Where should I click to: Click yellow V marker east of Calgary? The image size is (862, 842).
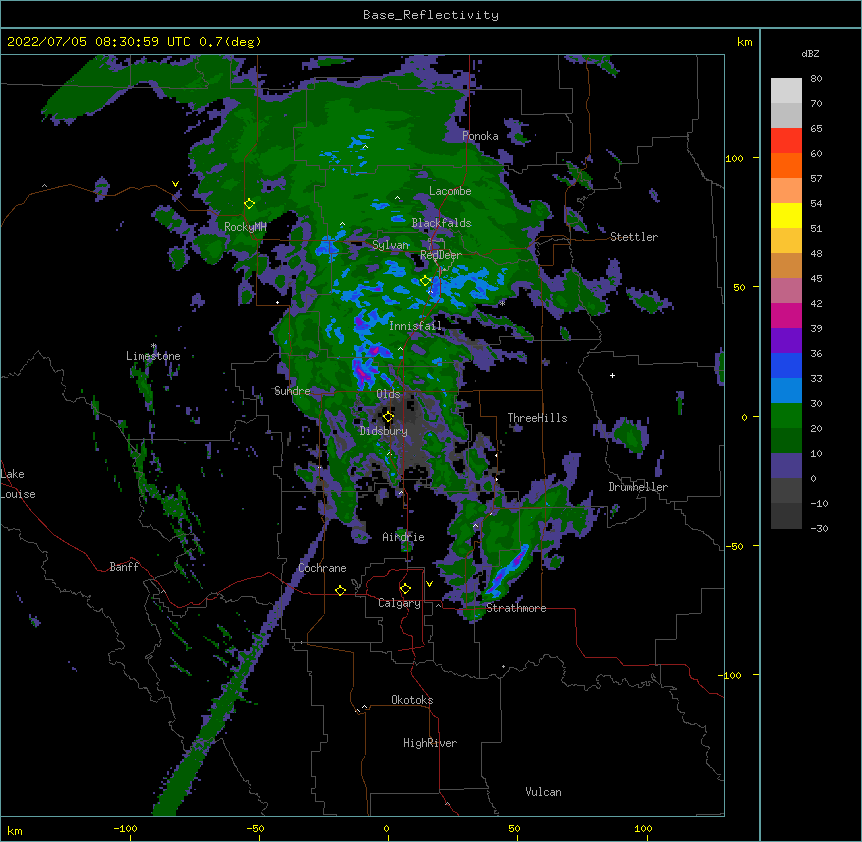click(429, 584)
